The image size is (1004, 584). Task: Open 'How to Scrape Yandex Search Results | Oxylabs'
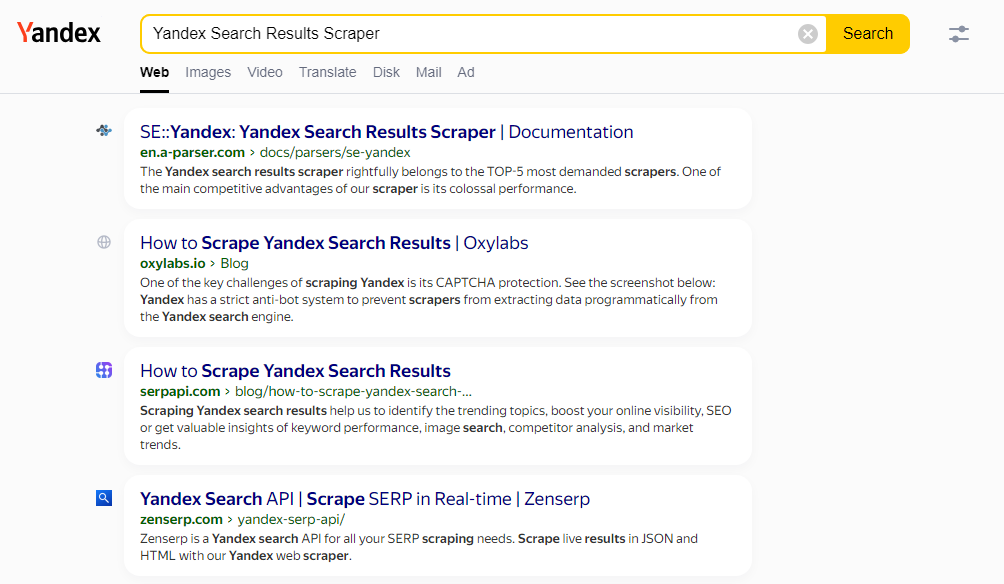[x=334, y=242]
